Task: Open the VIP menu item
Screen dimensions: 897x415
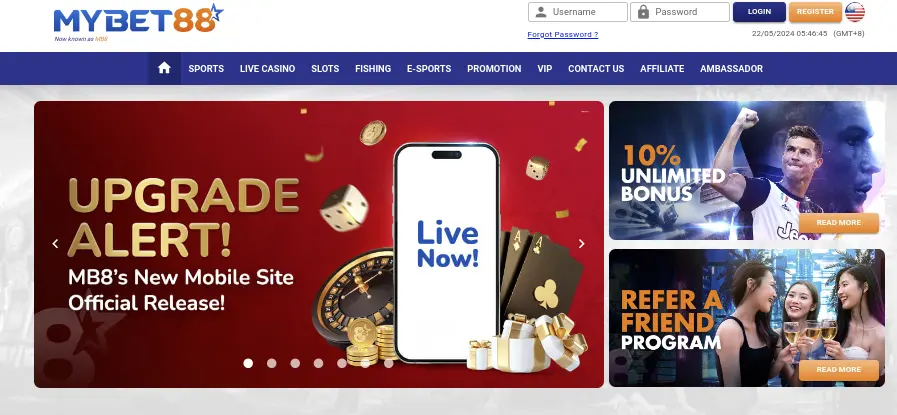Action: [545, 69]
